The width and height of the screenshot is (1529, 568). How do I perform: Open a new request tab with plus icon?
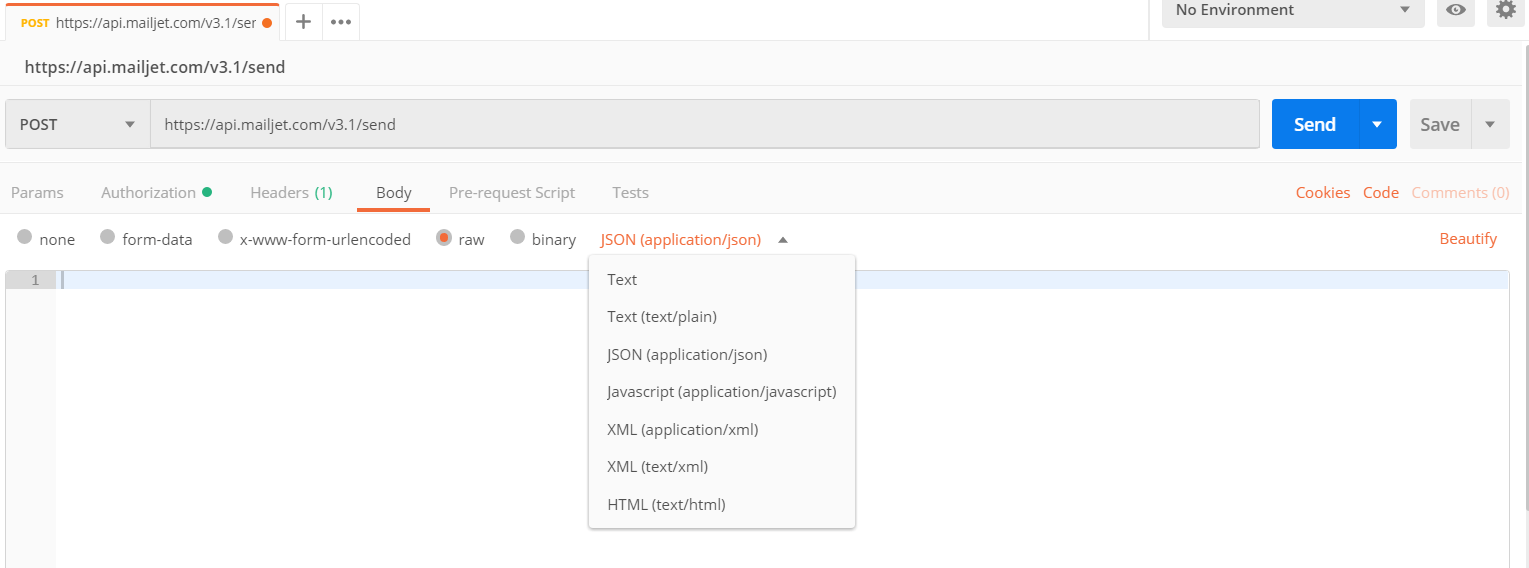pos(304,22)
